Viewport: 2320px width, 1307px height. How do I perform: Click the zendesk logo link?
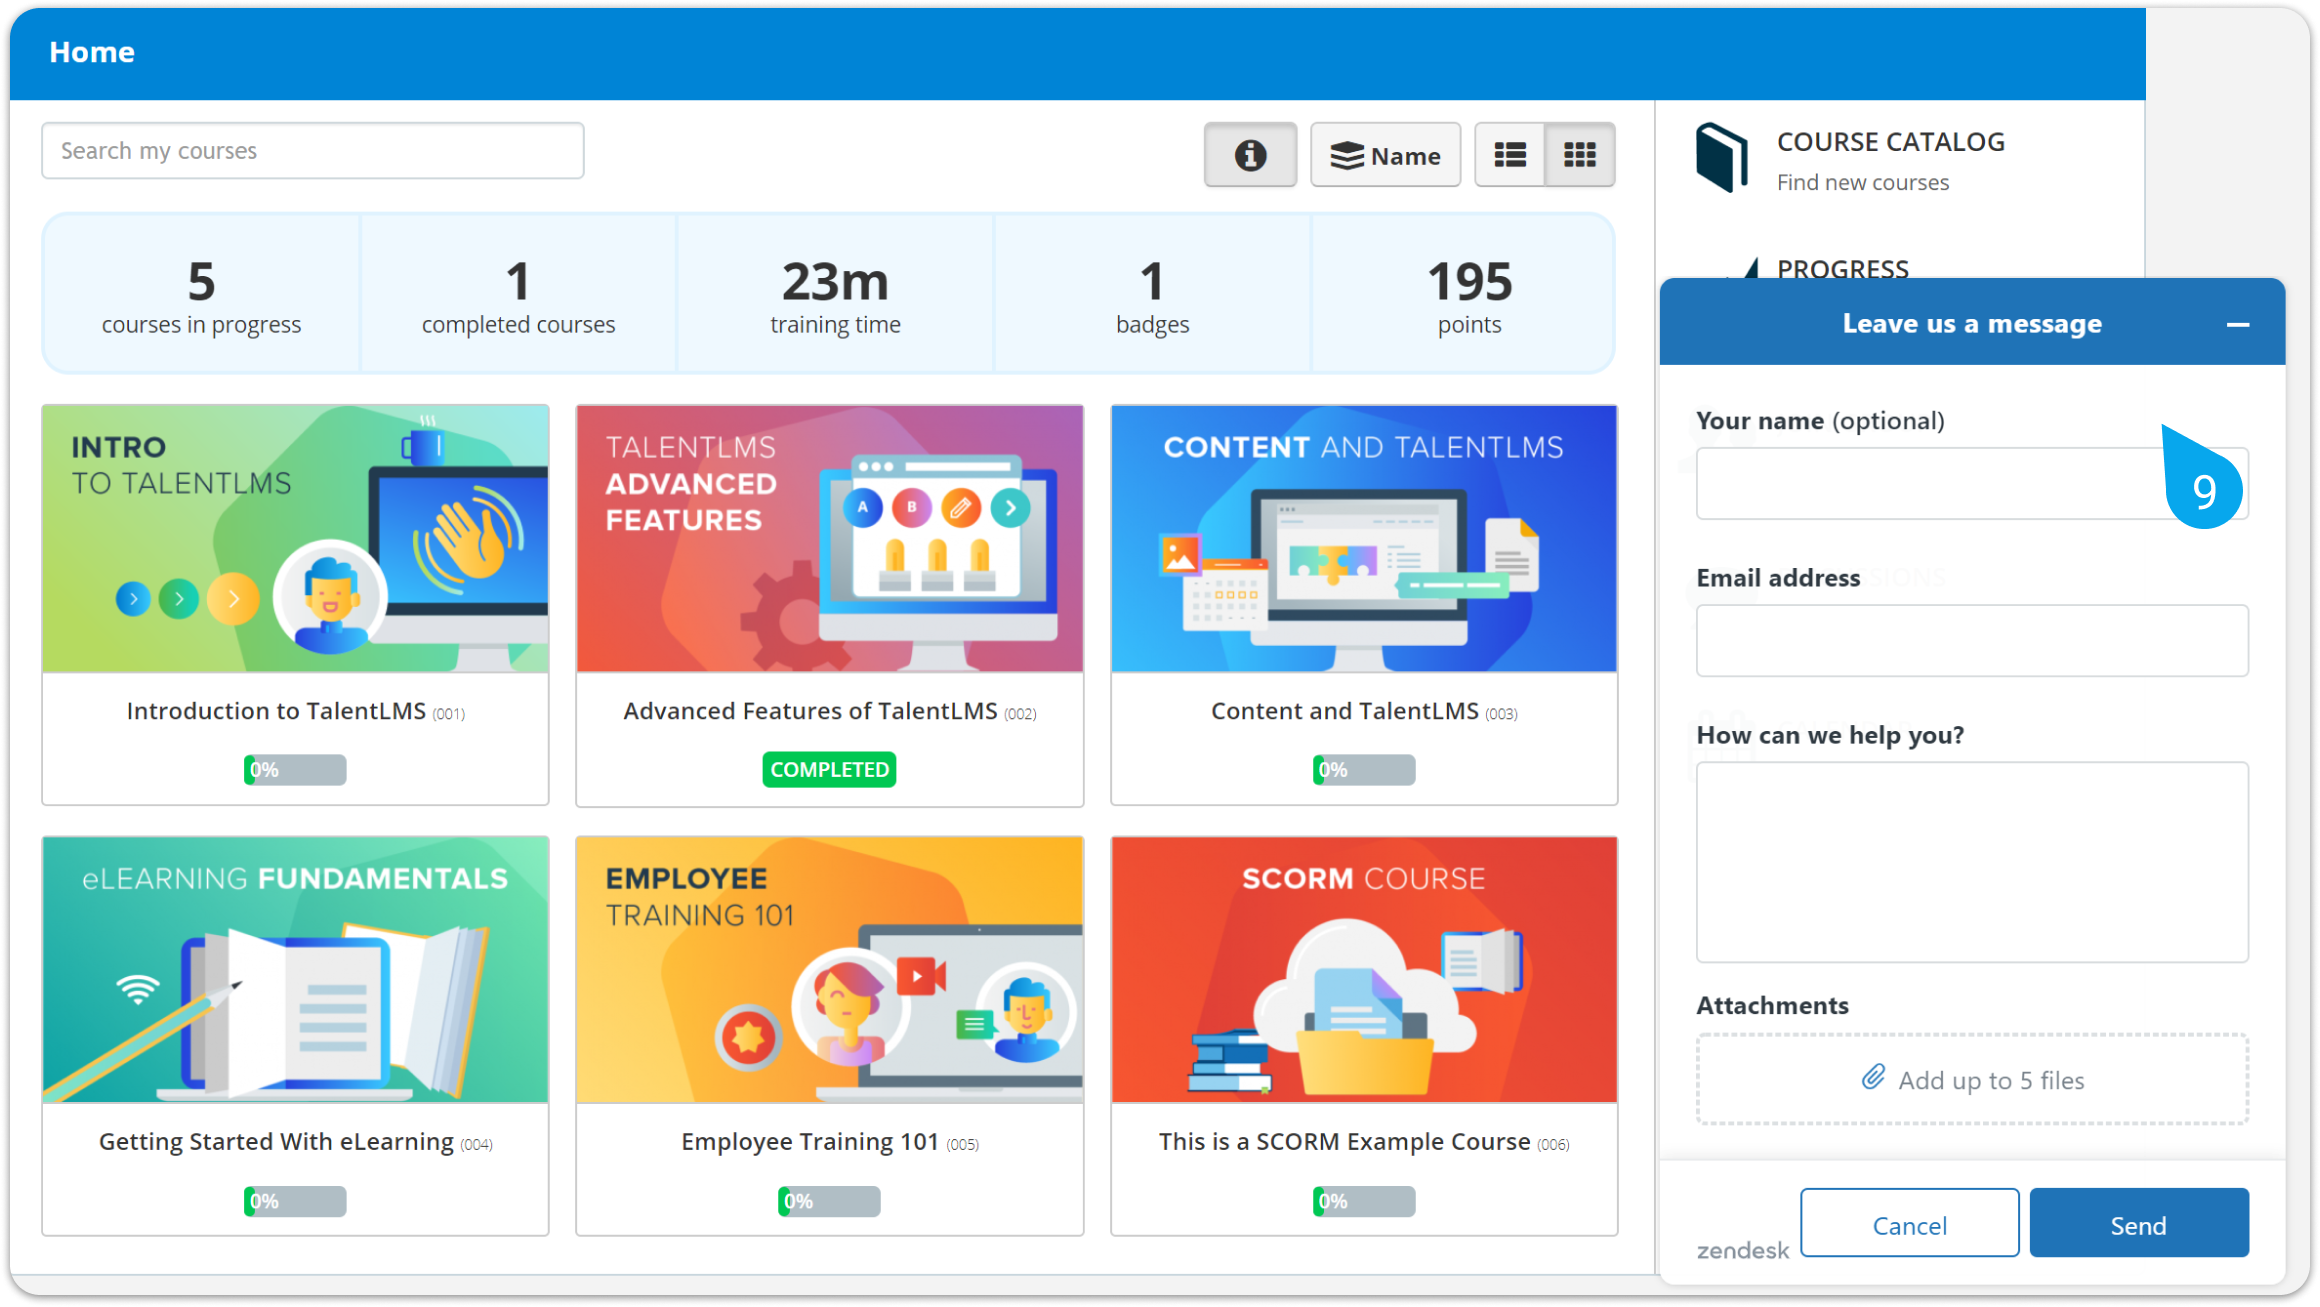(1743, 1250)
